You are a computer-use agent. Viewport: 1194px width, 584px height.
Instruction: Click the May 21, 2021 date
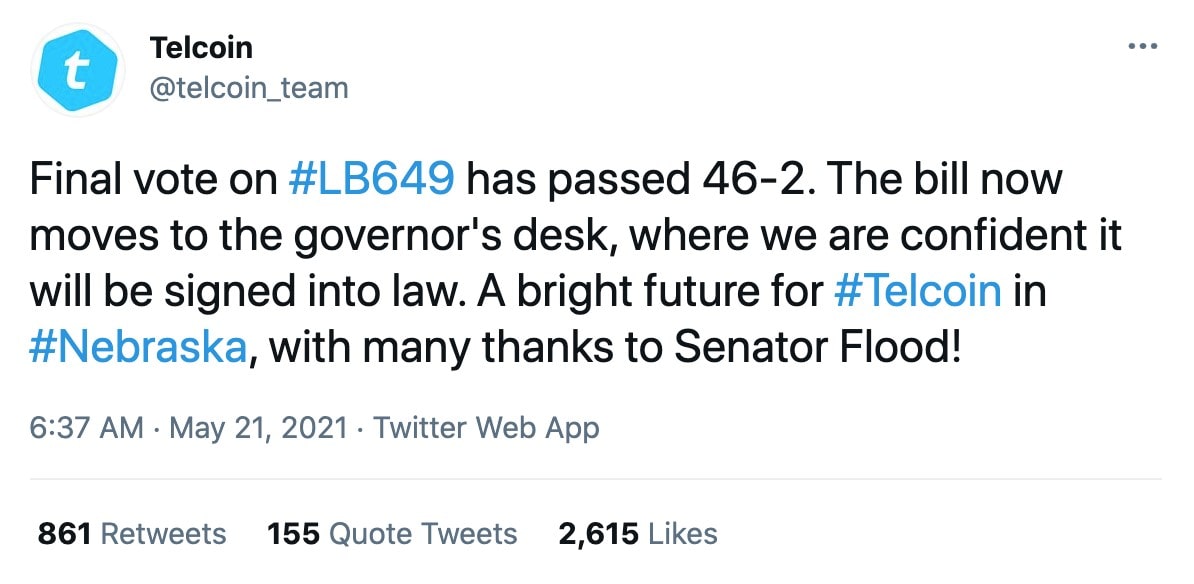(x=258, y=428)
